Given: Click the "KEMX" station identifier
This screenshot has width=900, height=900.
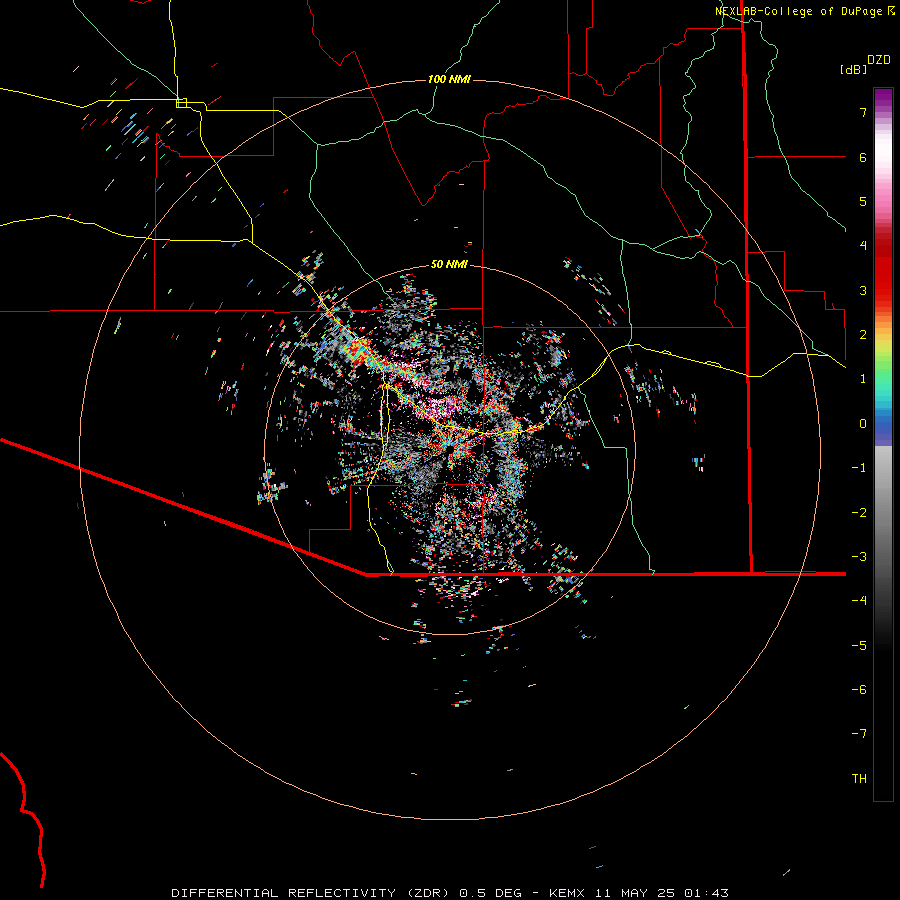Looking at the screenshot, I should (x=567, y=893).
